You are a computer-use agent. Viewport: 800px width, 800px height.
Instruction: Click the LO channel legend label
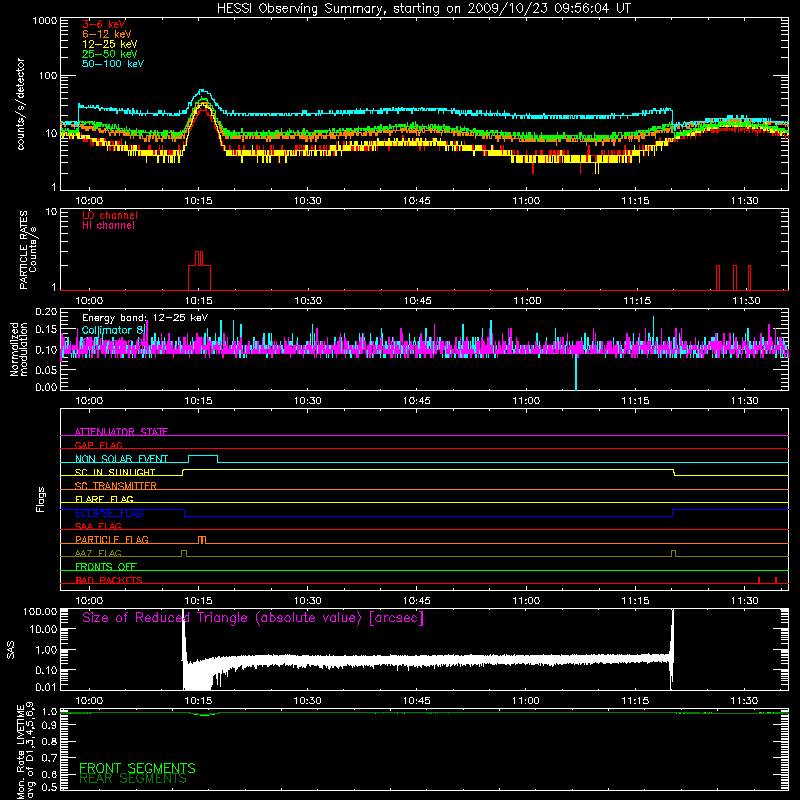(x=110, y=215)
